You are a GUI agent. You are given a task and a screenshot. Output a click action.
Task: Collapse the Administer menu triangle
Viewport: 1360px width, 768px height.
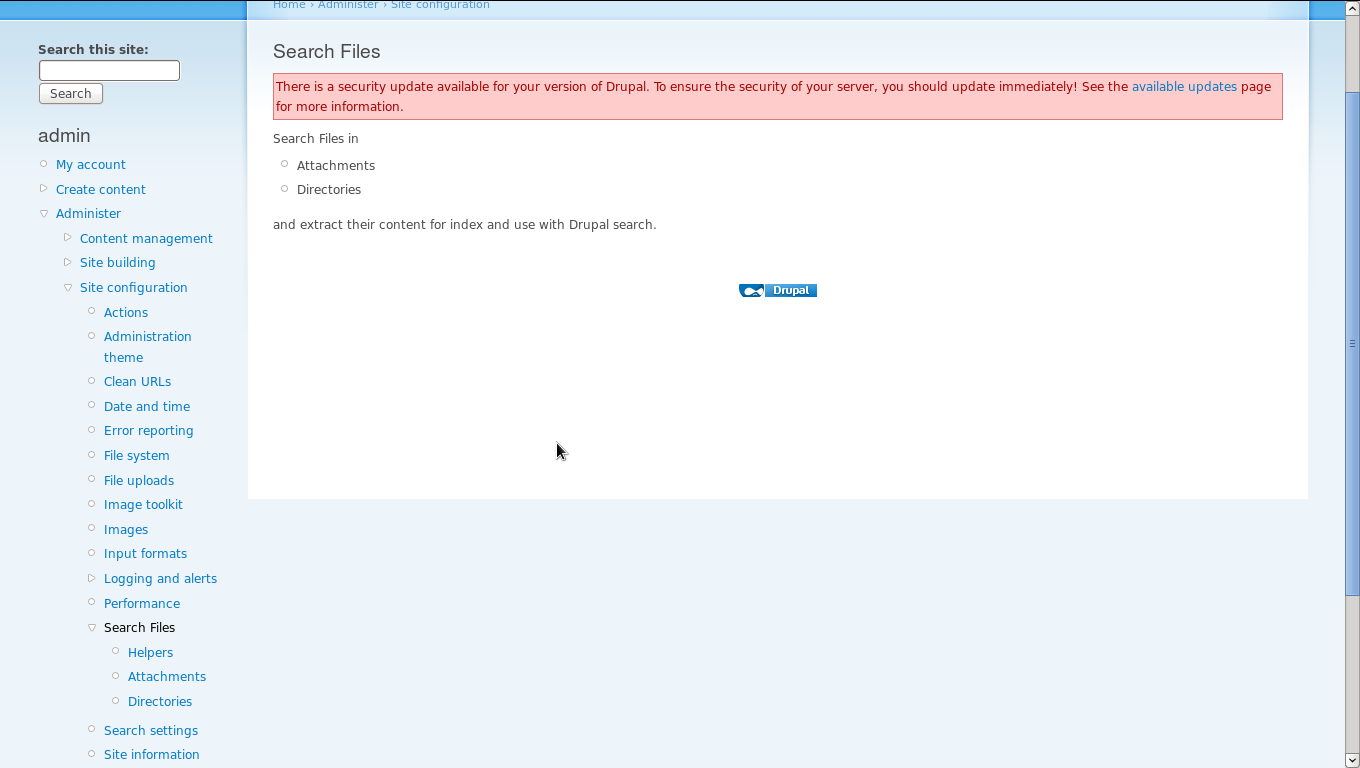44,214
